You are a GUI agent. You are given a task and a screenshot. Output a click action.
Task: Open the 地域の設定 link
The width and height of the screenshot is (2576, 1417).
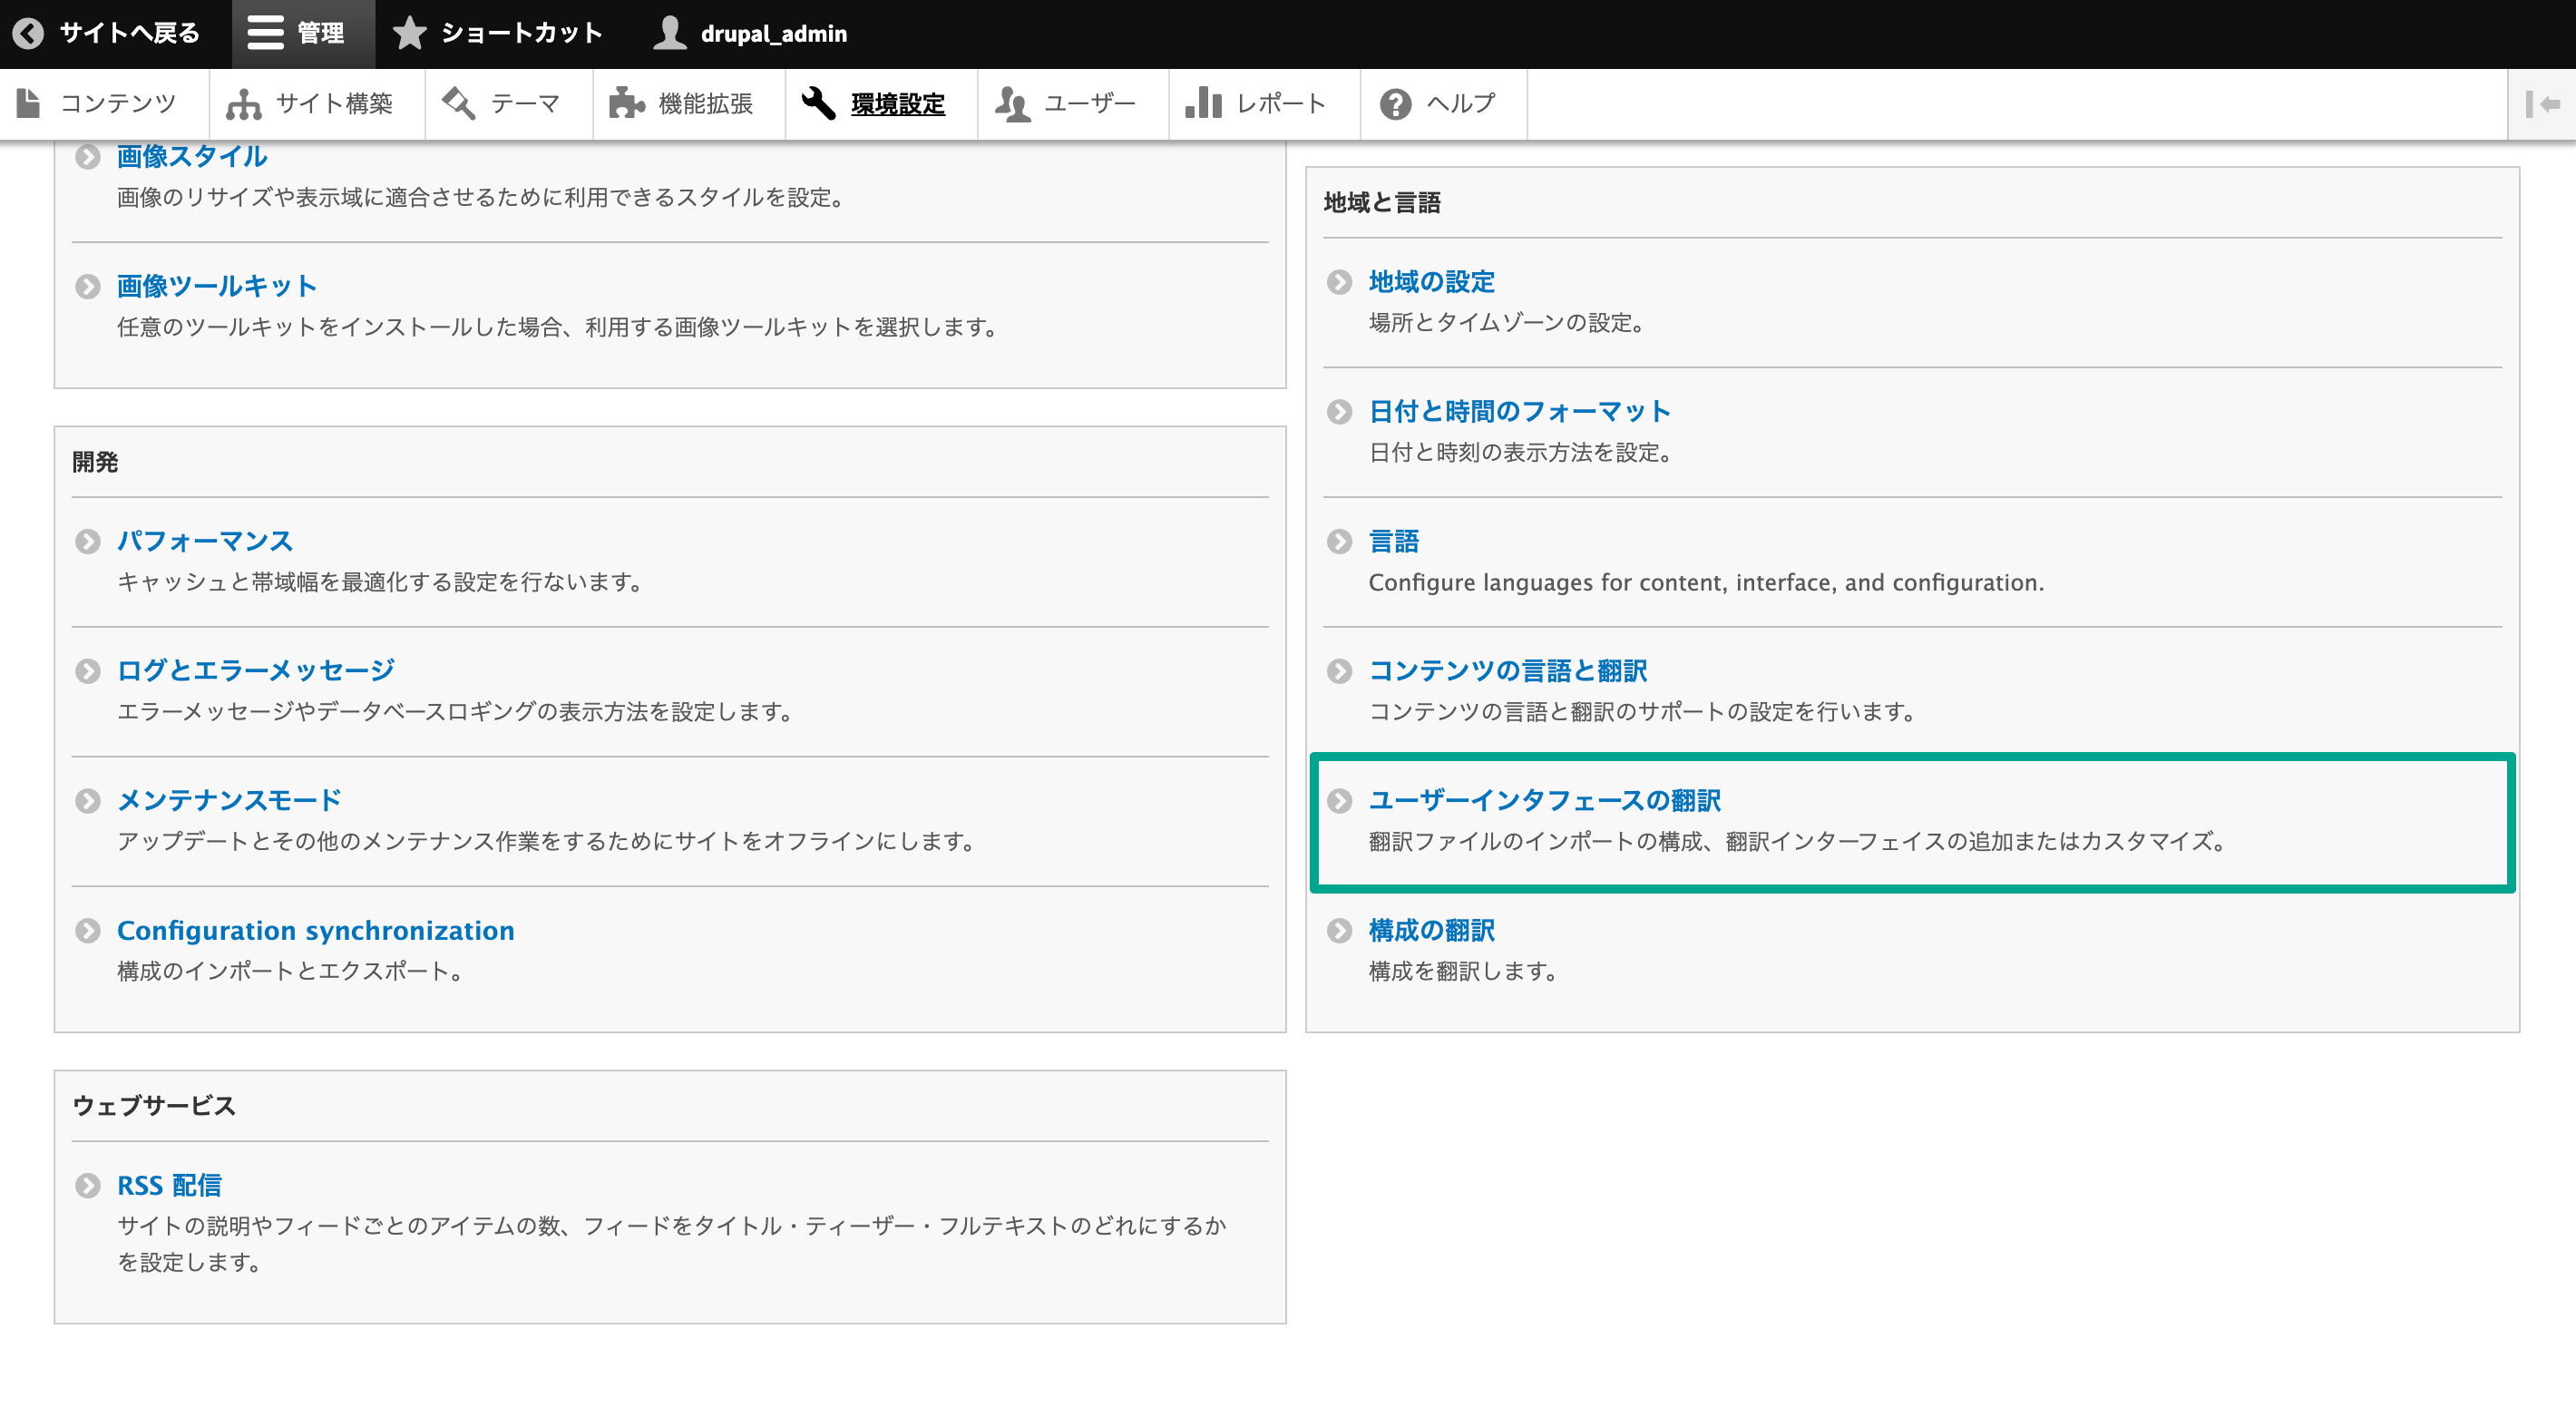point(1432,282)
